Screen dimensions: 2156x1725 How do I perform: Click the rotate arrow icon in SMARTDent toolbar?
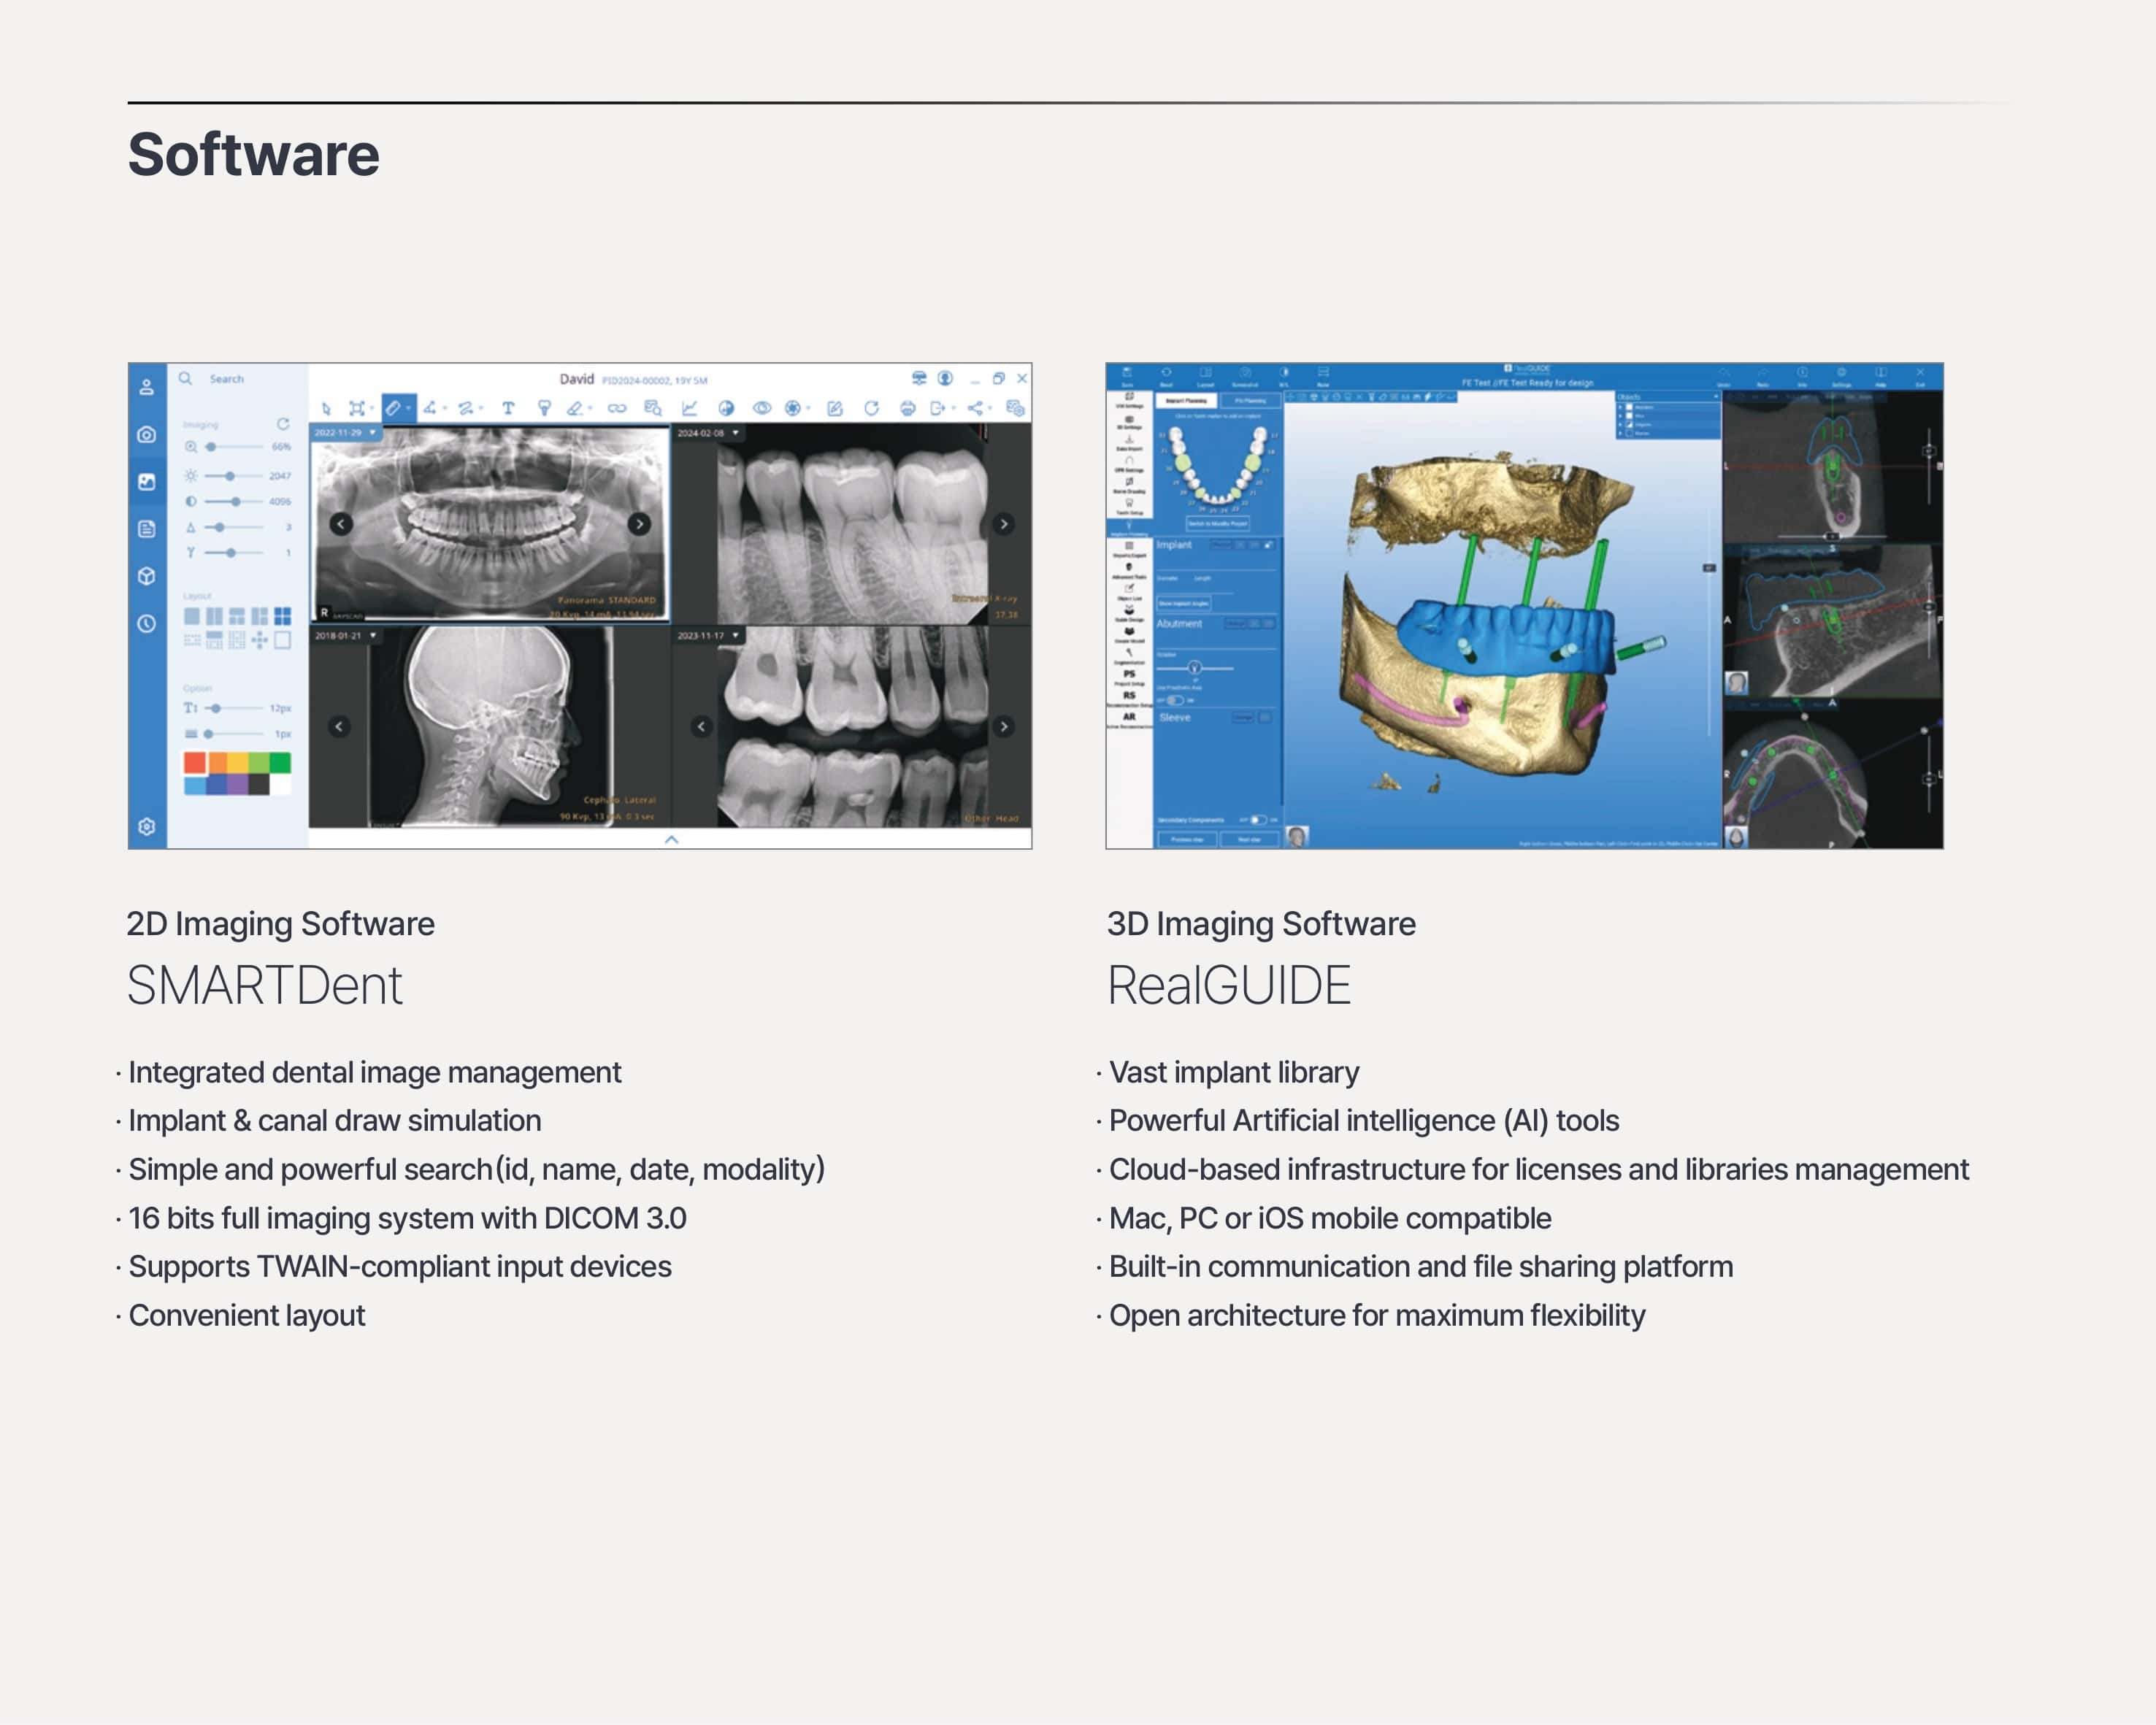click(872, 409)
